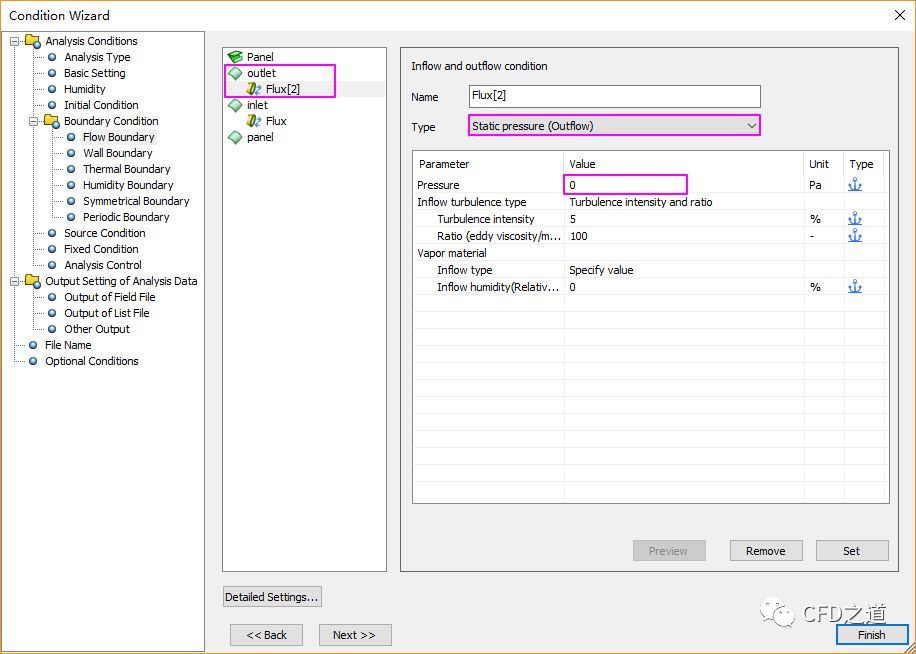This screenshot has width=916, height=654.
Task: Click Turbulence intensity value cell showing 5
Action: click(x=683, y=220)
